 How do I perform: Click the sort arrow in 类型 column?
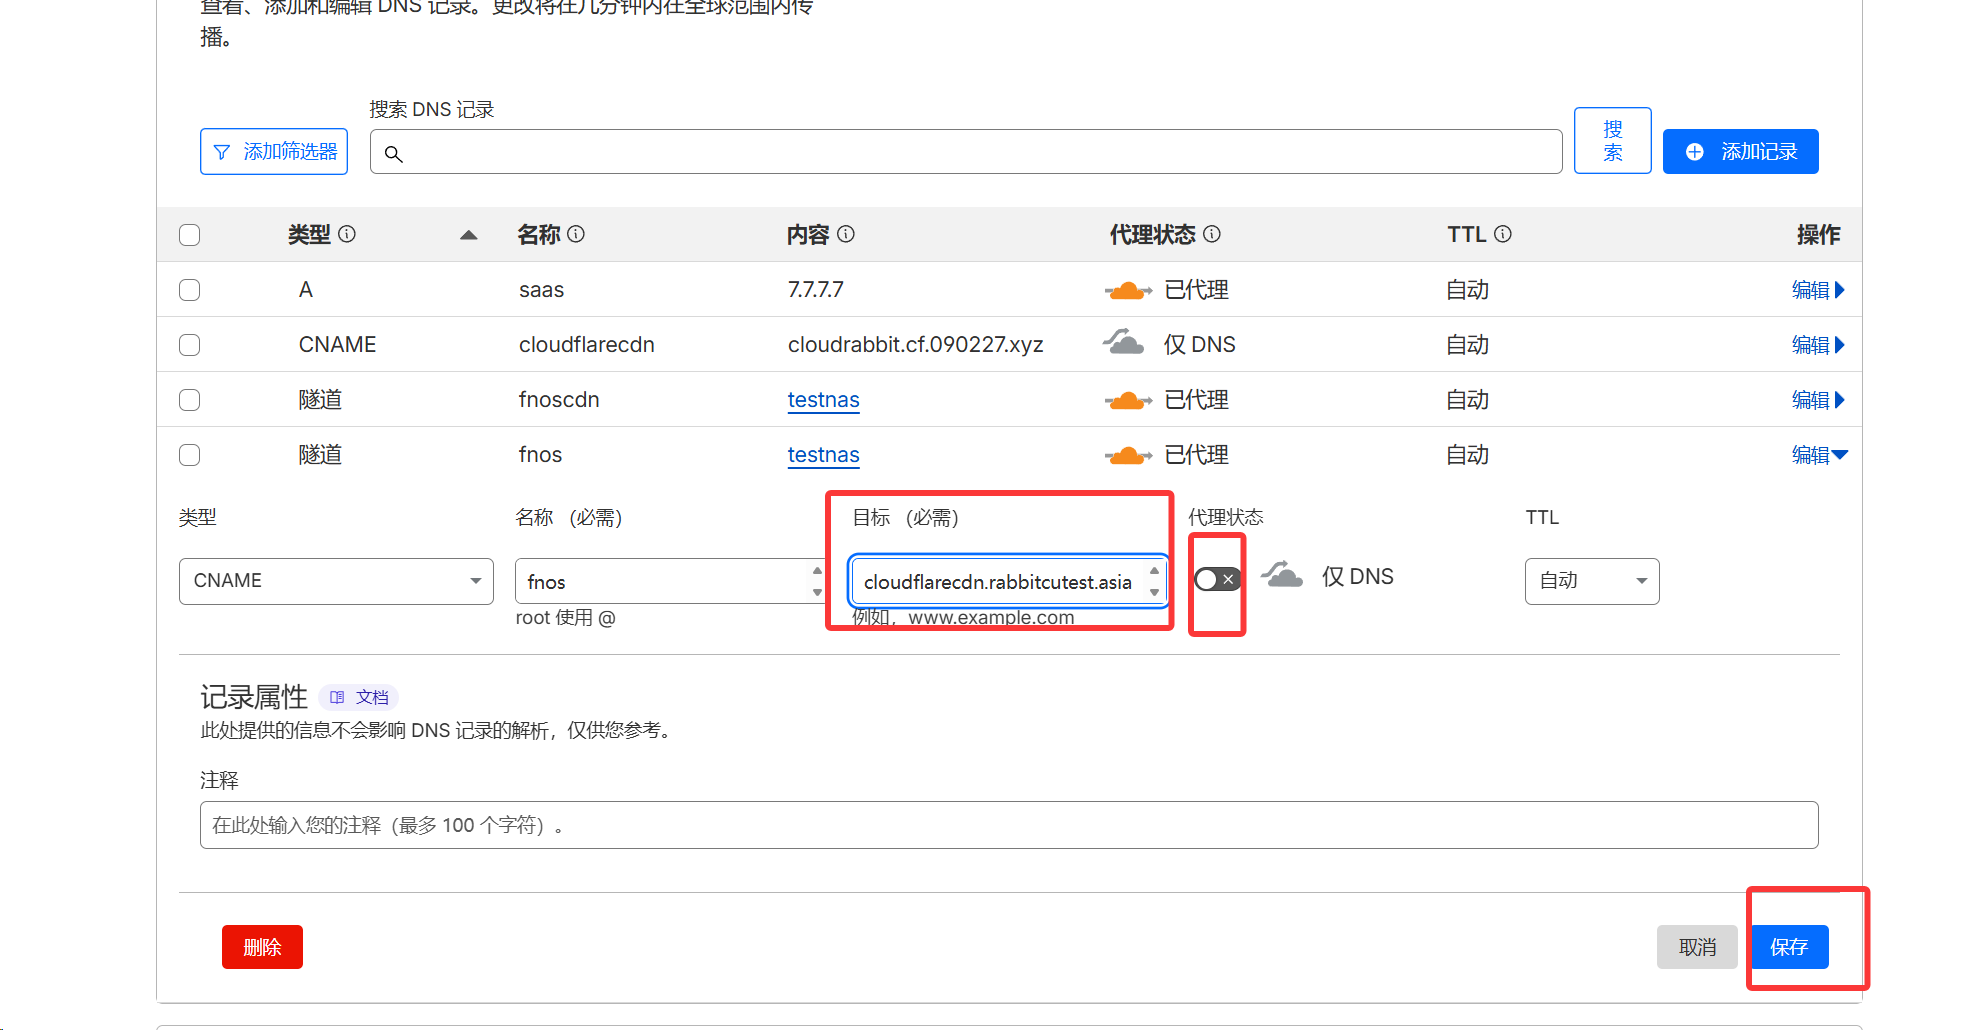click(468, 235)
